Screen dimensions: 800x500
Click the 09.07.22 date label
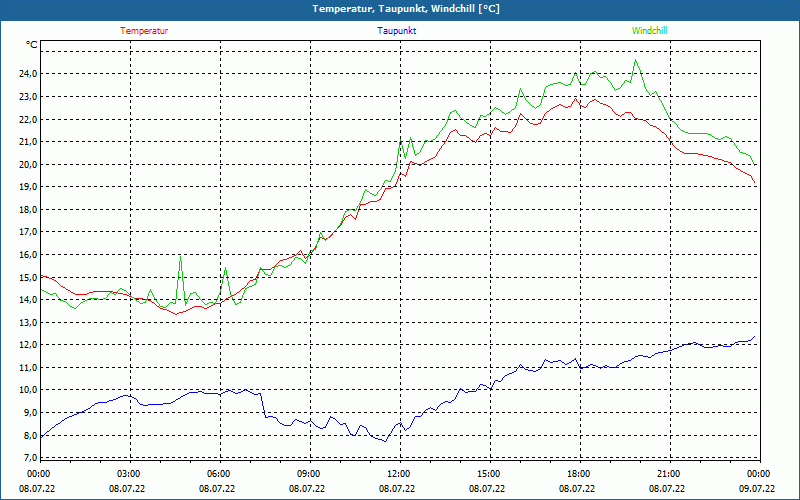757,488
